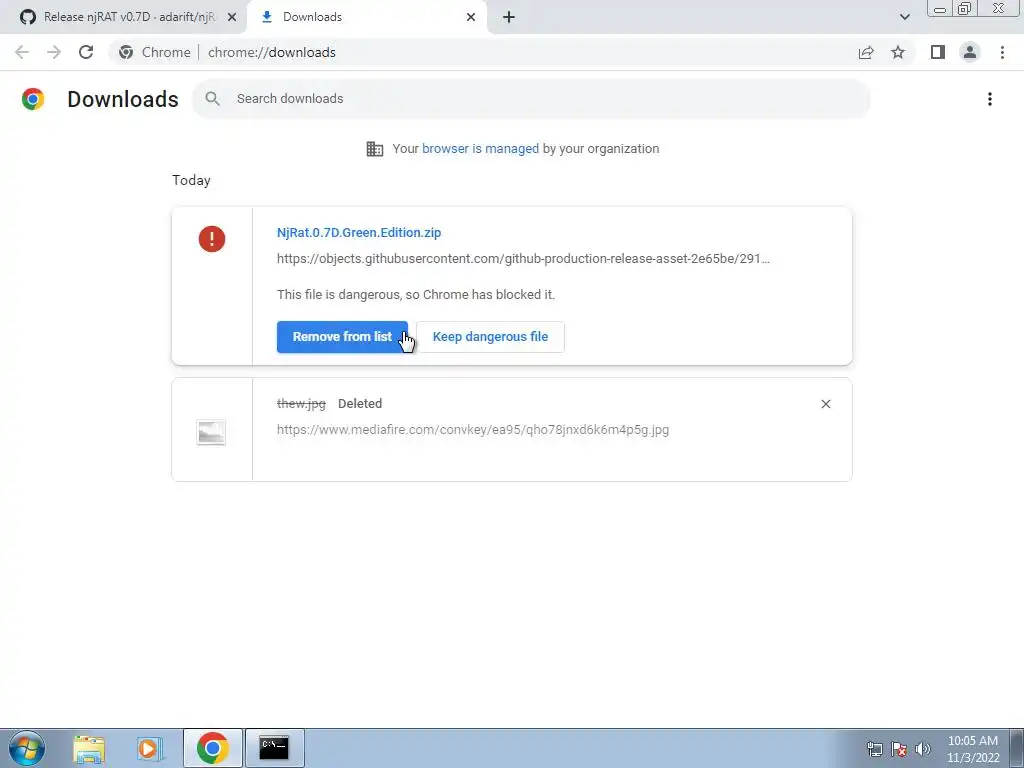Launch Windows Media Player from taskbar
This screenshot has width=1024, height=768.
(150, 748)
